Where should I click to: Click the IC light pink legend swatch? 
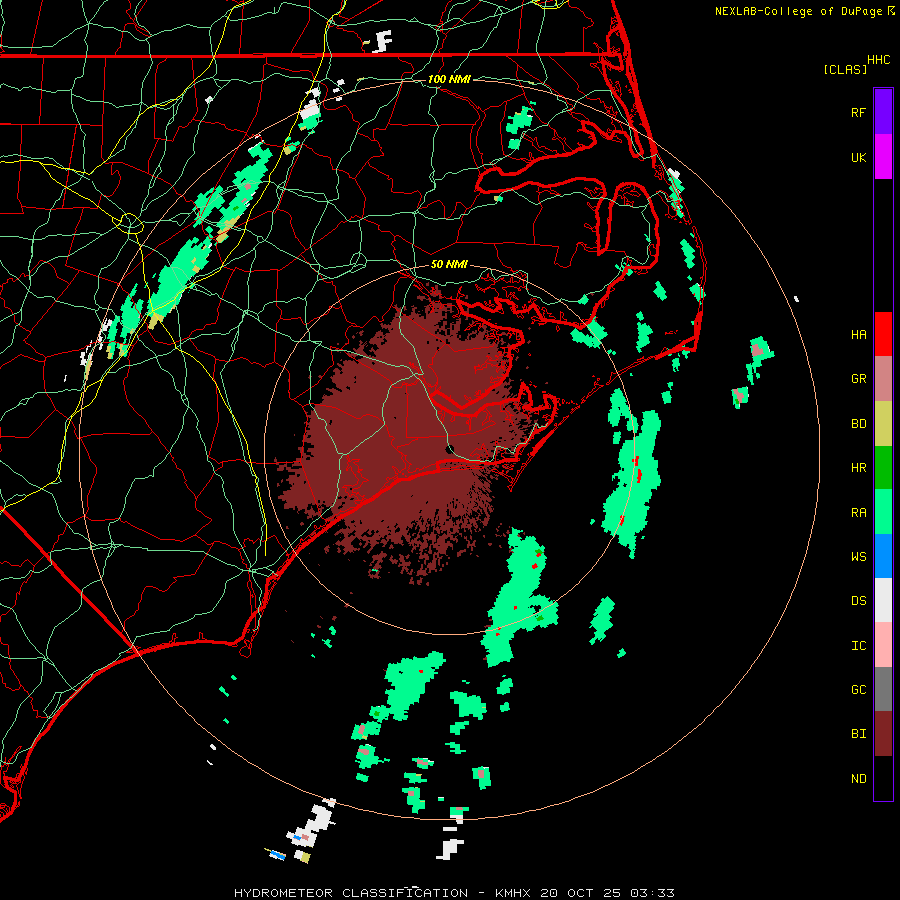[x=883, y=645]
